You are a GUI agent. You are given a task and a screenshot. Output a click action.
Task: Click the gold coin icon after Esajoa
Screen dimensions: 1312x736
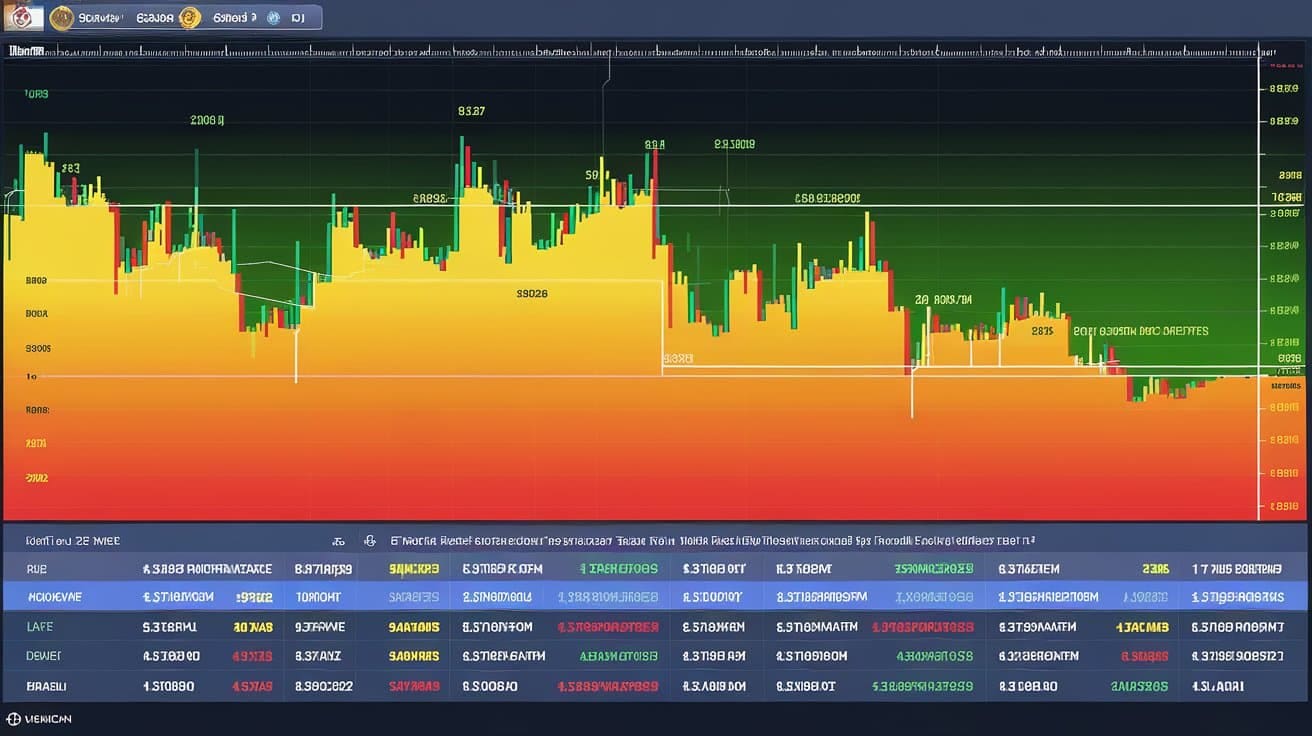[x=190, y=17]
